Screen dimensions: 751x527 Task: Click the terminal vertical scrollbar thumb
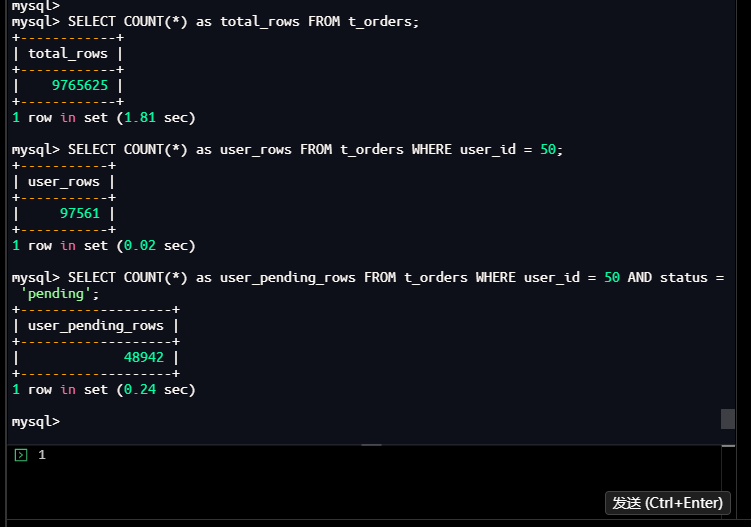click(728, 419)
